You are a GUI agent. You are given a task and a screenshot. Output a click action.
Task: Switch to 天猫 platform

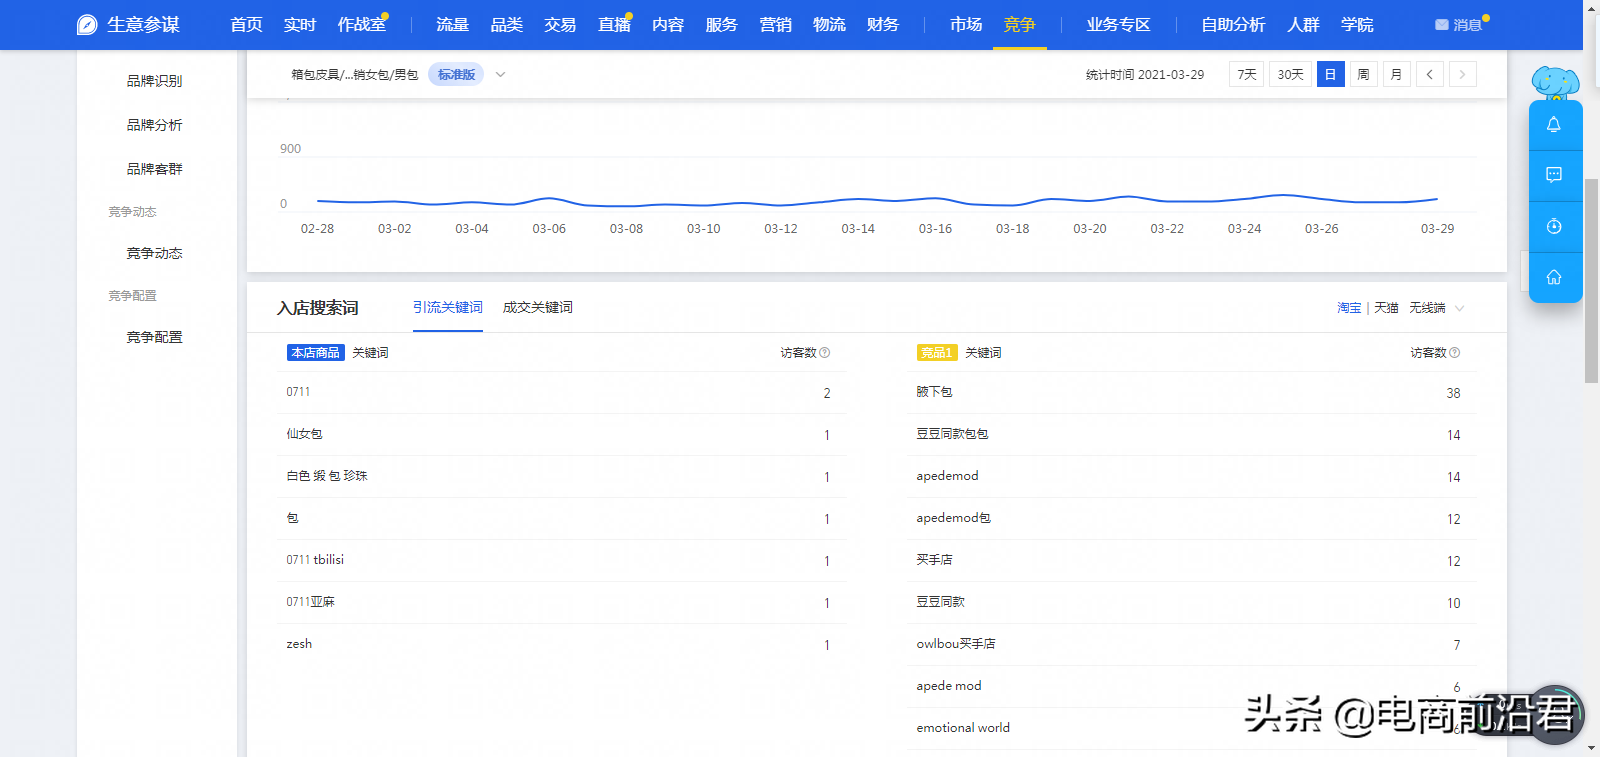1386,308
